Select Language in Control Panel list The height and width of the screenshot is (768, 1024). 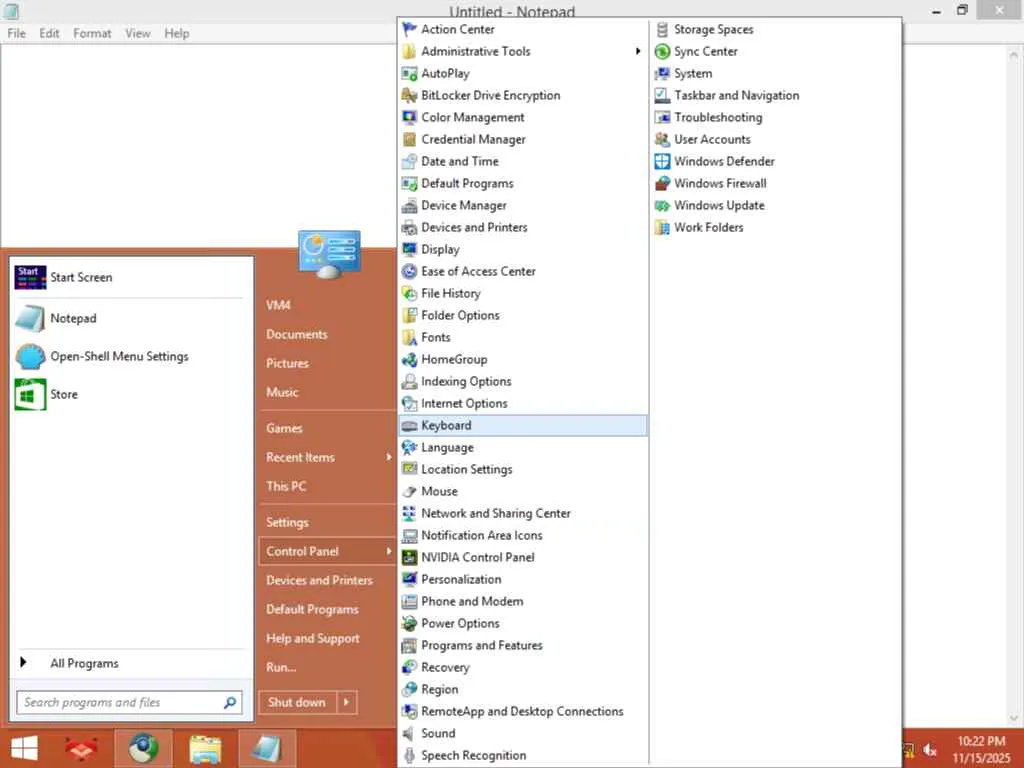(523, 448)
